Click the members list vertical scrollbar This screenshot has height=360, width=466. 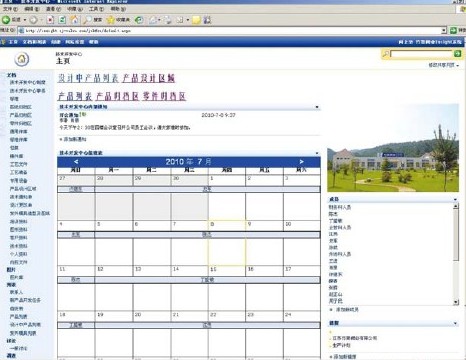pos(456,254)
